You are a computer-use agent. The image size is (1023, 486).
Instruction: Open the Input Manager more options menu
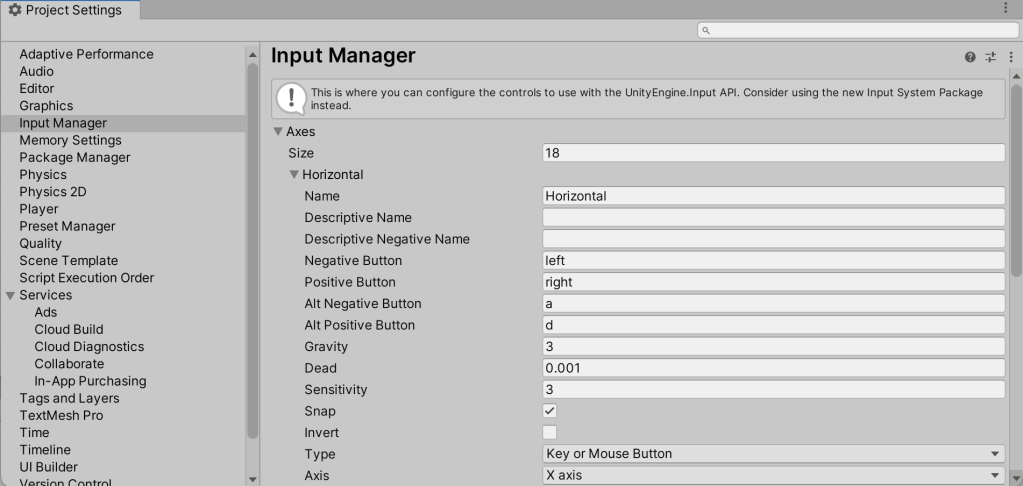[x=1010, y=58]
